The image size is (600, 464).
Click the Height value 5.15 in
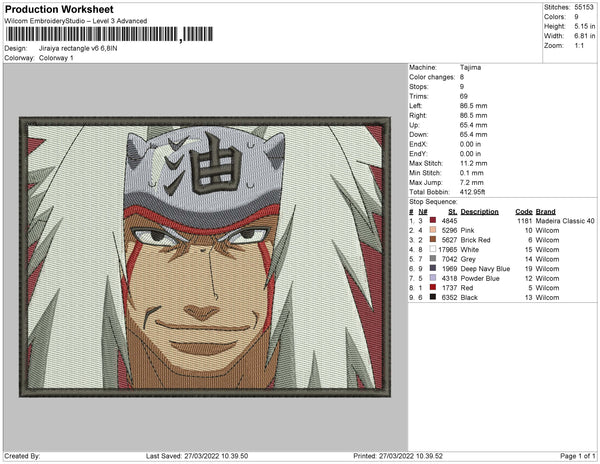[584, 26]
